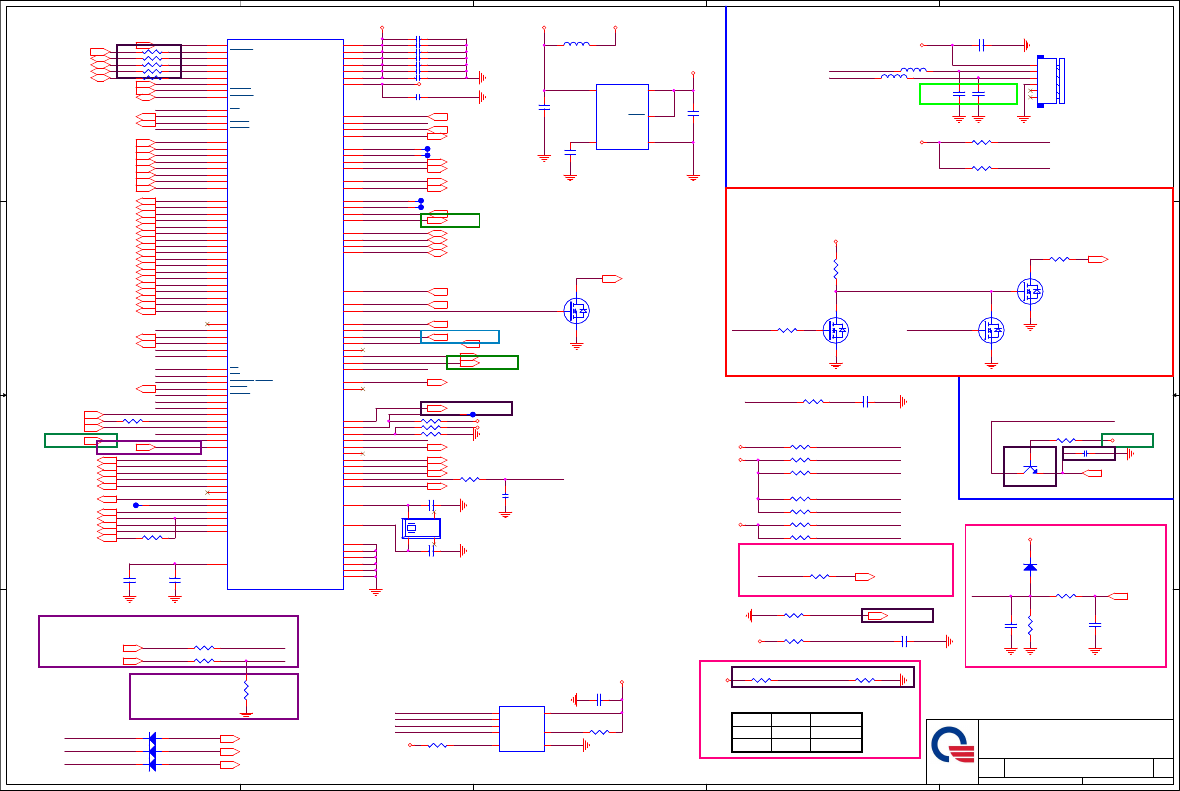Click the black table grid in the pink box
The height and width of the screenshot is (791, 1180).
pos(797,732)
